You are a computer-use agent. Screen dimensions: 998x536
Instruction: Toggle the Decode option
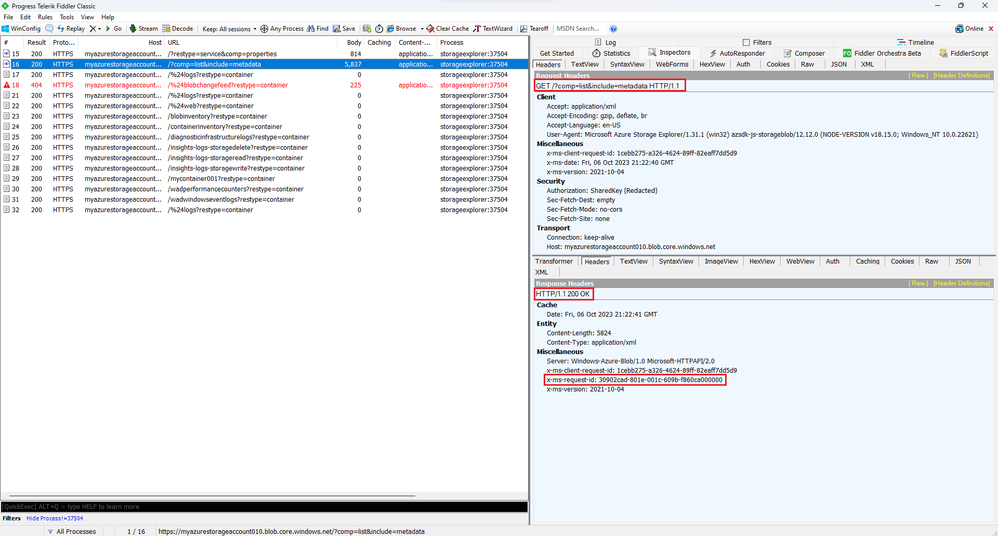(x=178, y=29)
